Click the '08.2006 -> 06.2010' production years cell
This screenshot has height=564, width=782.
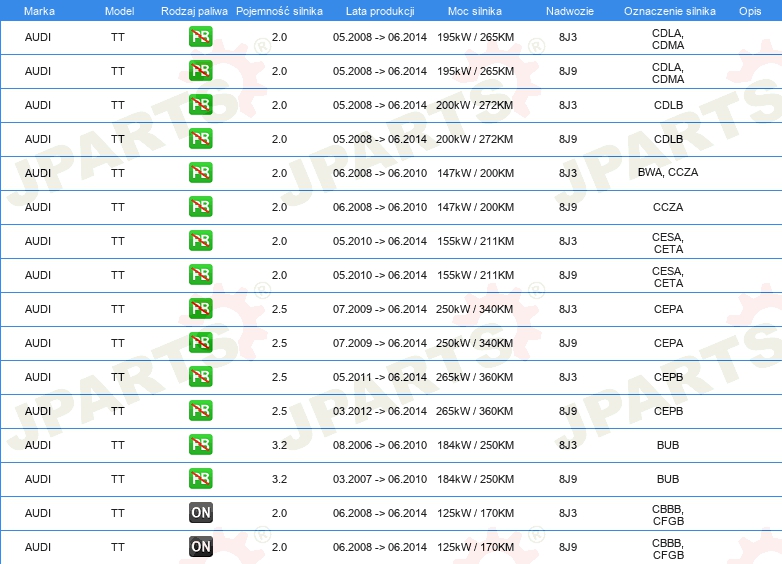pos(380,445)
